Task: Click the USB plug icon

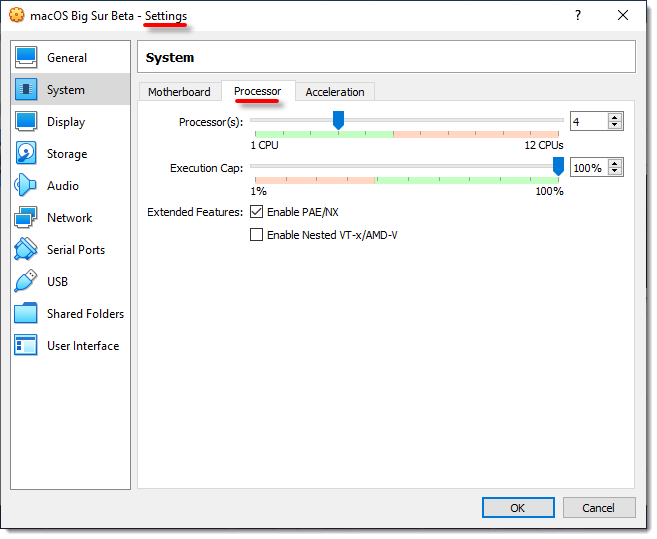Action: pyautogui.click(x=26, y=281)
